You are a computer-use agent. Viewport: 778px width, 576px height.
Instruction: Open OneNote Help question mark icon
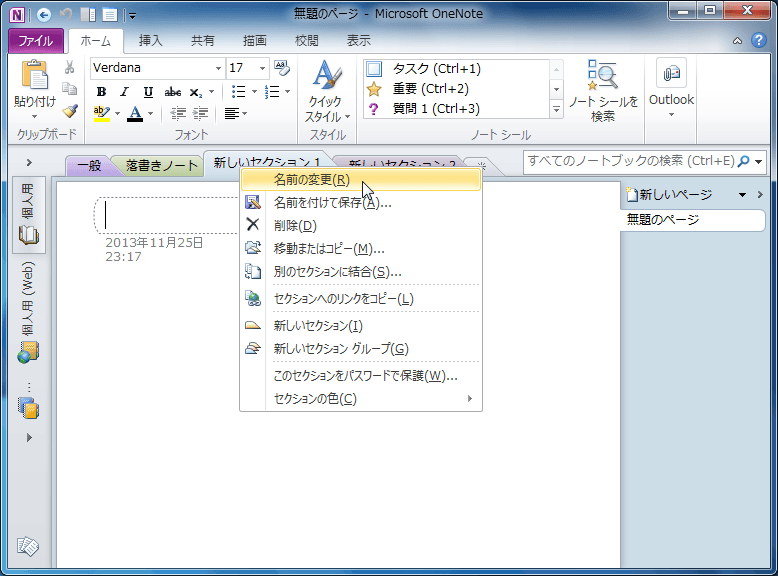point(759,40)
